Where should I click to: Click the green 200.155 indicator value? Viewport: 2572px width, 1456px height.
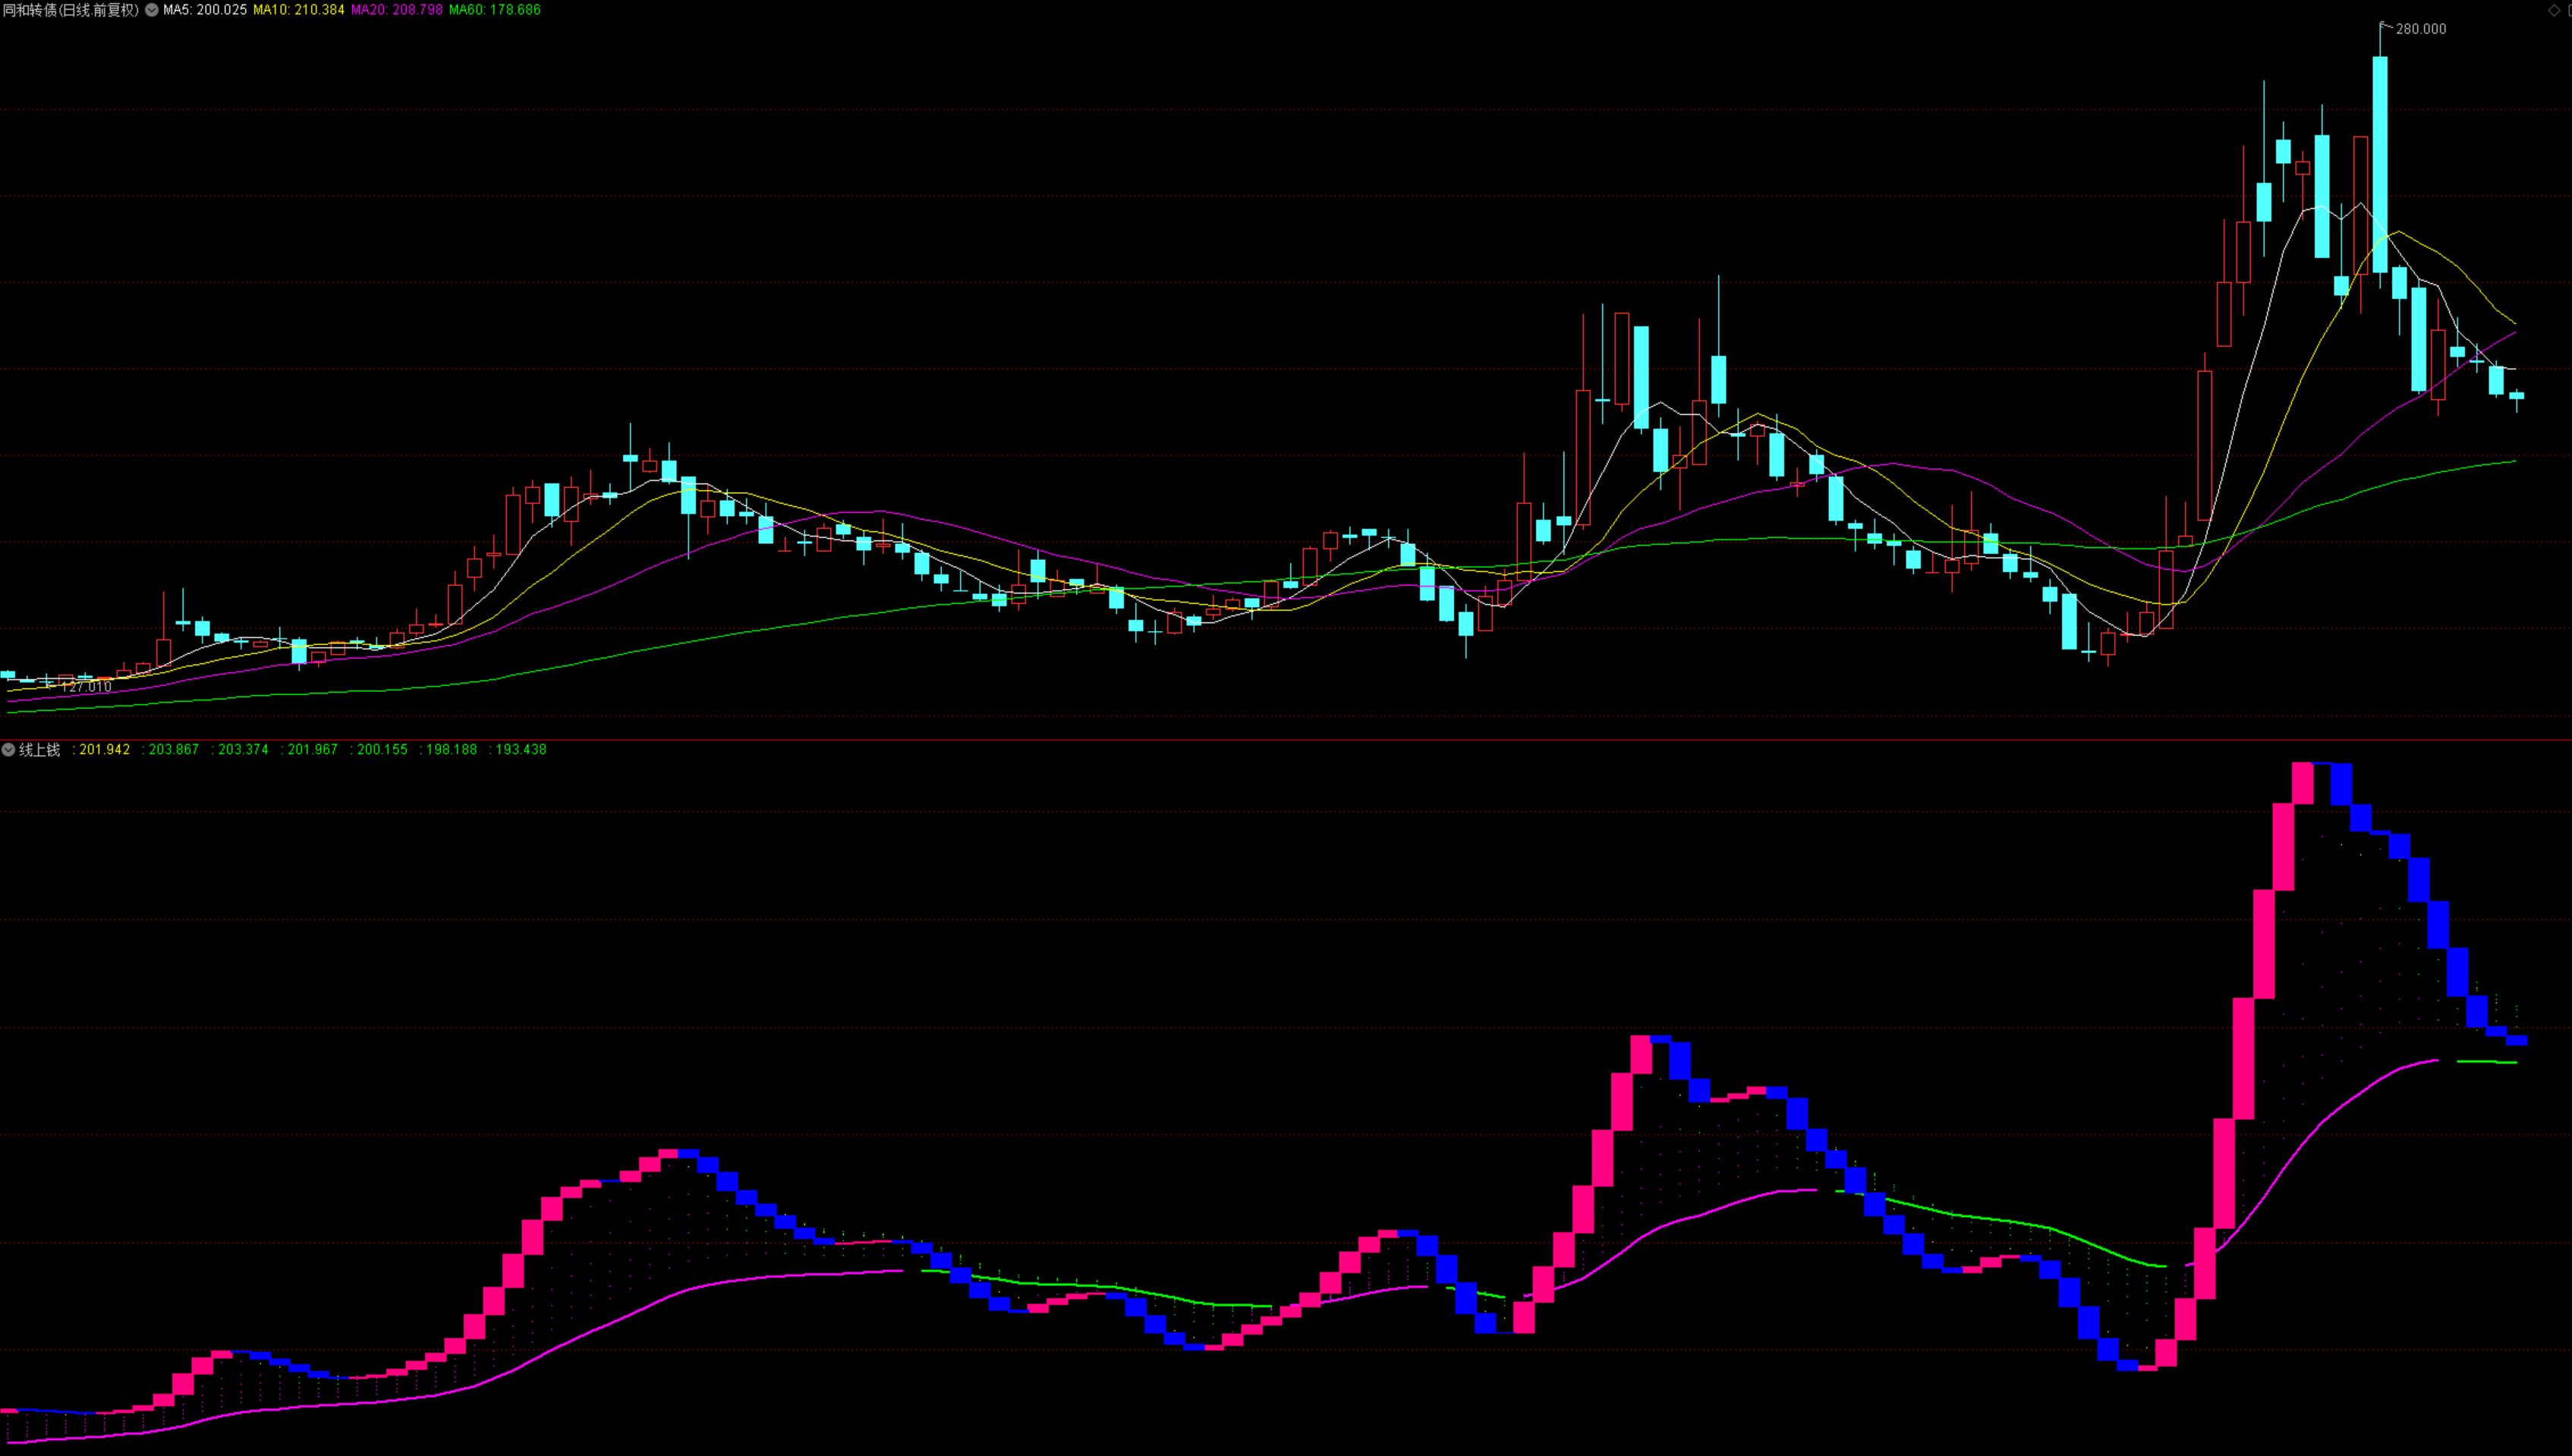382,750
